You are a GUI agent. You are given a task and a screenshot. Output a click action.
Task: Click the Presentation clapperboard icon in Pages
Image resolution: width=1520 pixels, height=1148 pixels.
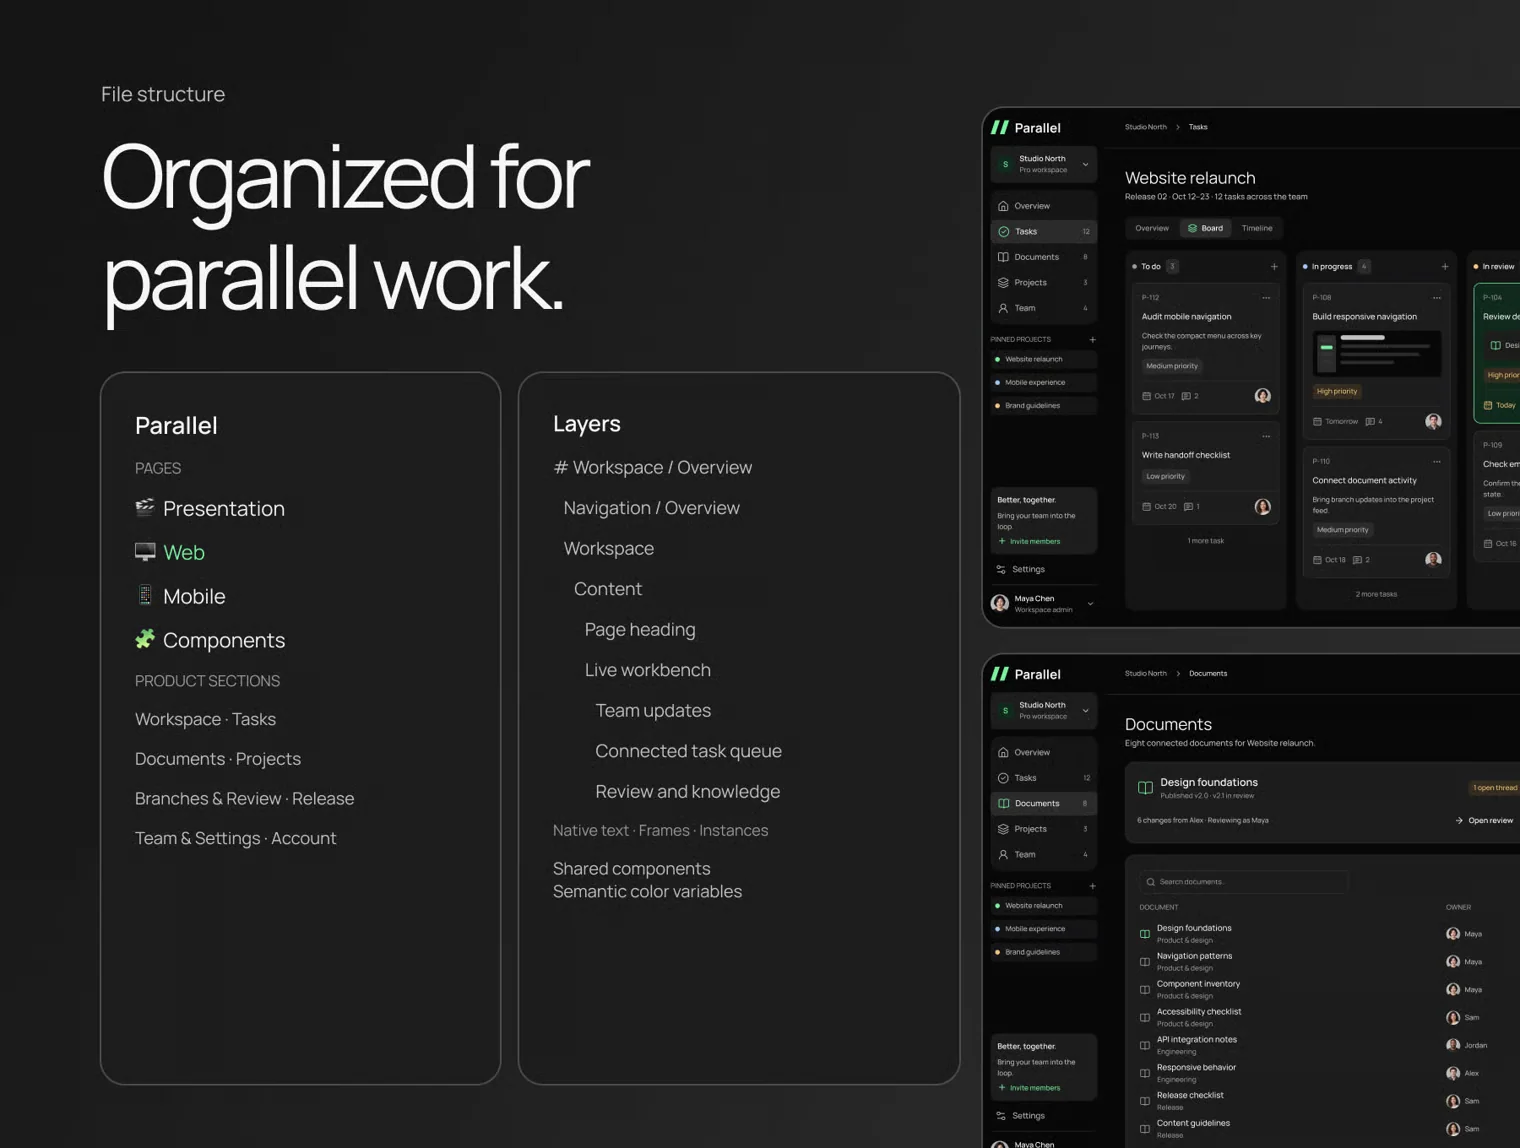(145, 508)
